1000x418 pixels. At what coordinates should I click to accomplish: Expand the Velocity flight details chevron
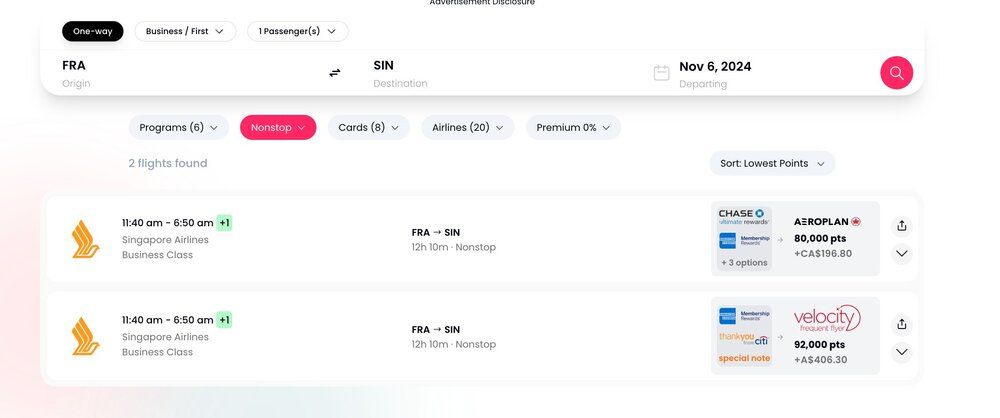click(901, 352)
